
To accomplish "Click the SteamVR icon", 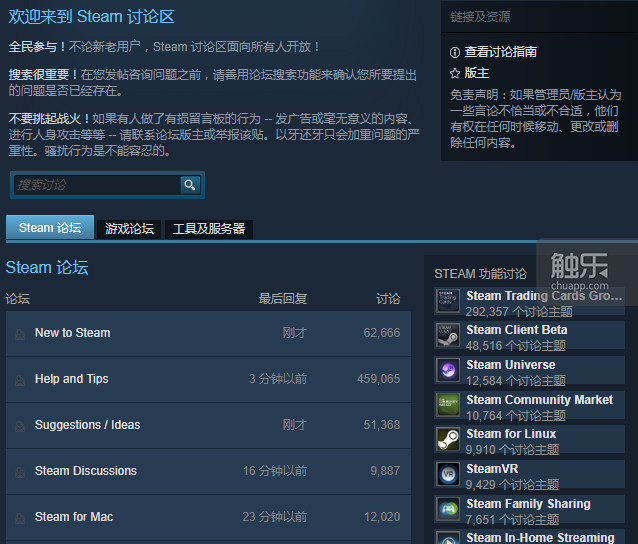I will [448, 474].
